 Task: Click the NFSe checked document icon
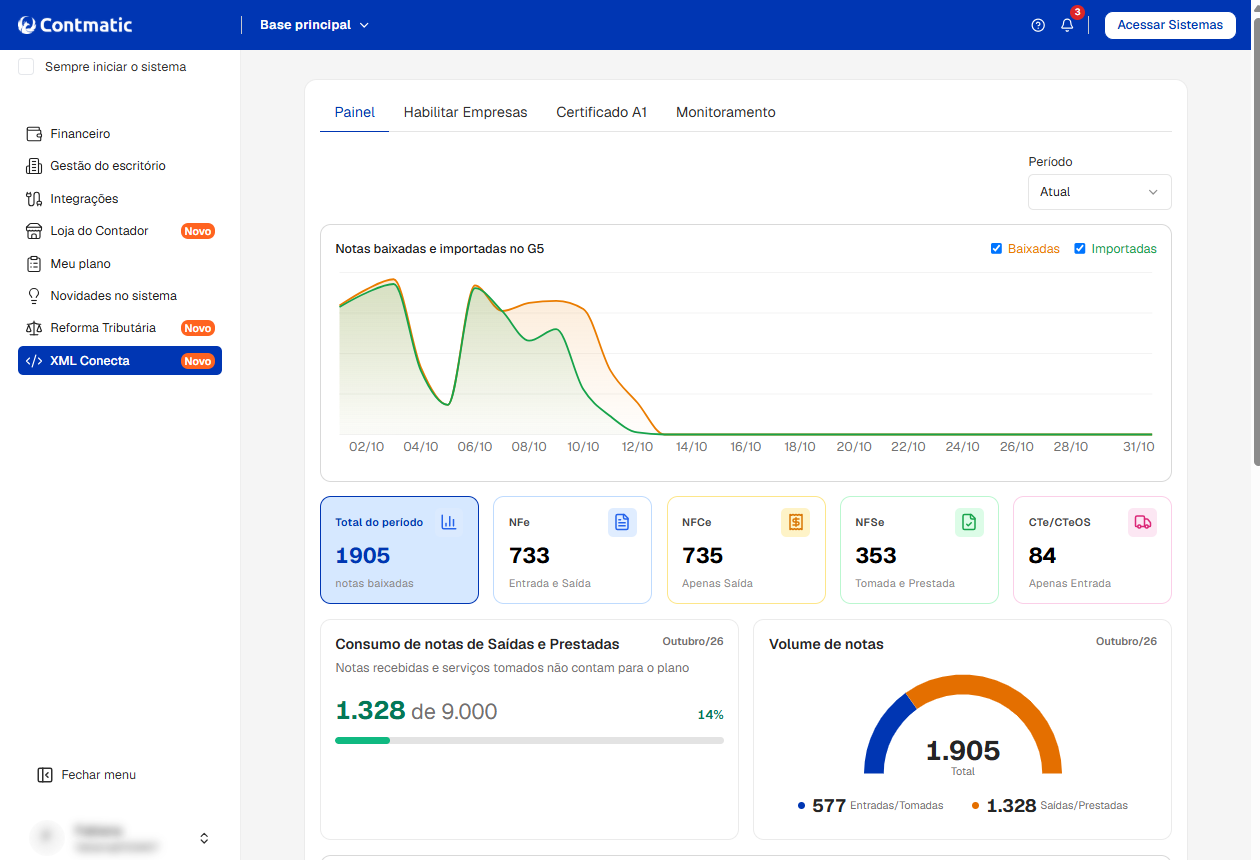pos(969,522)
